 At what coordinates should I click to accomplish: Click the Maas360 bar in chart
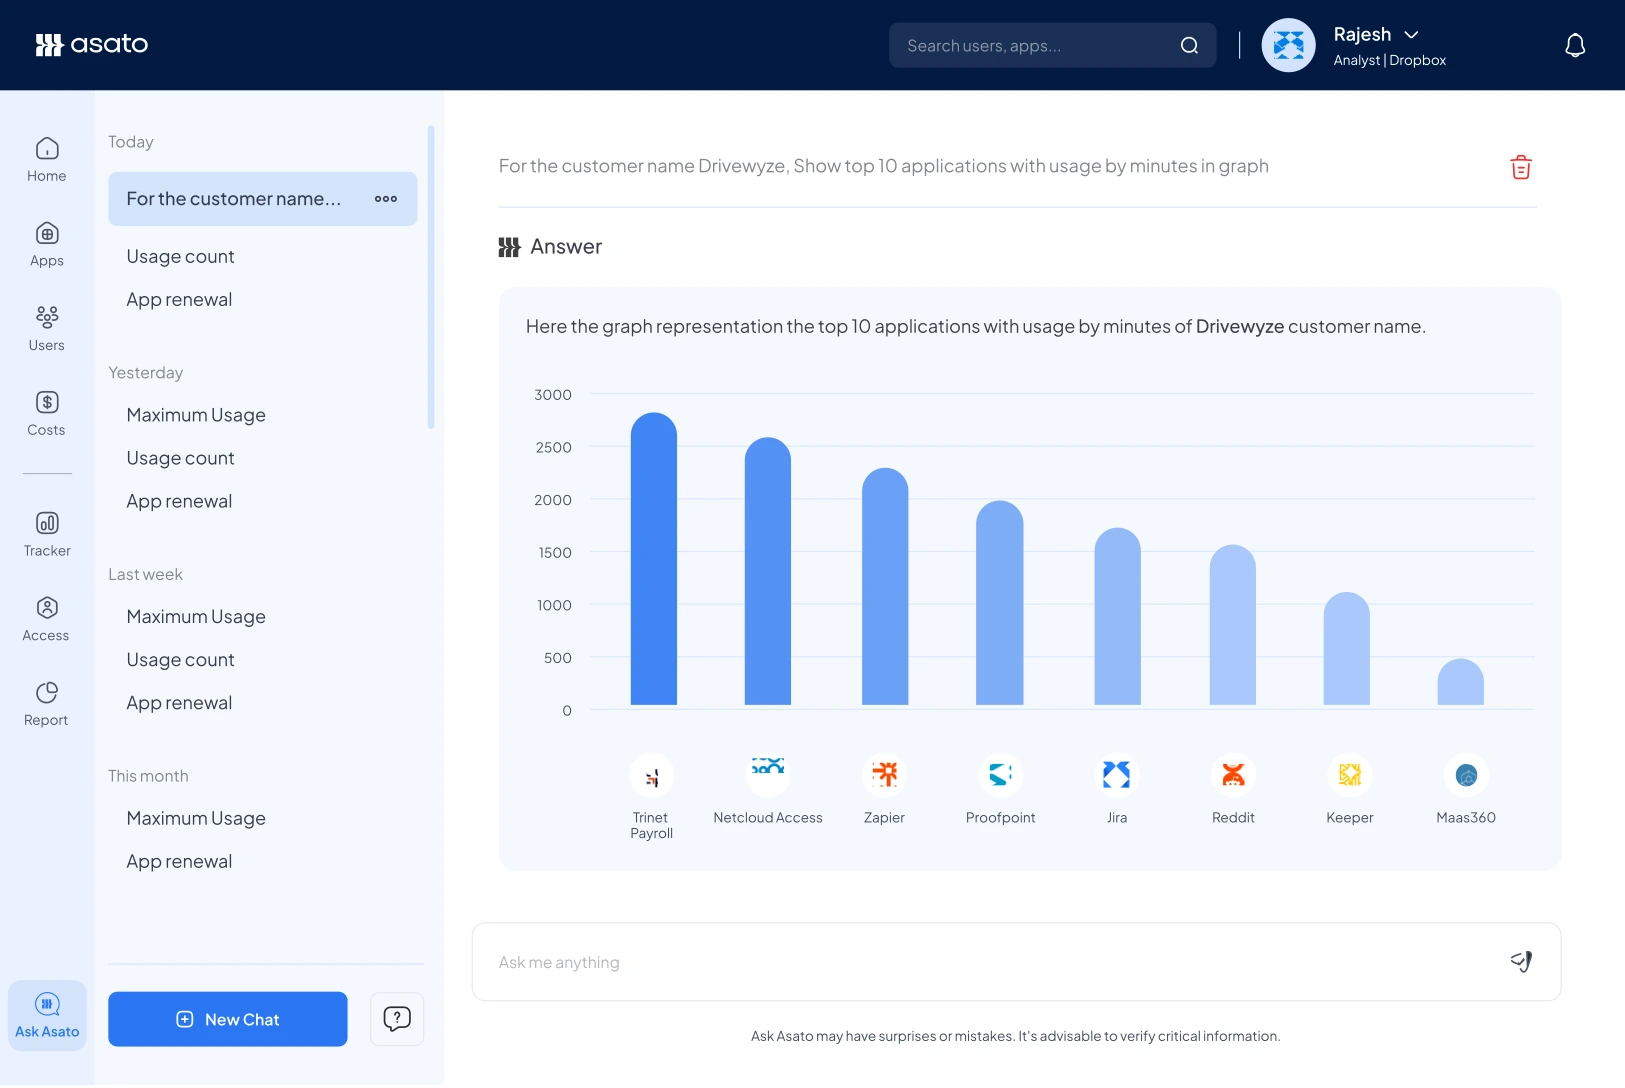point(1461,682)
